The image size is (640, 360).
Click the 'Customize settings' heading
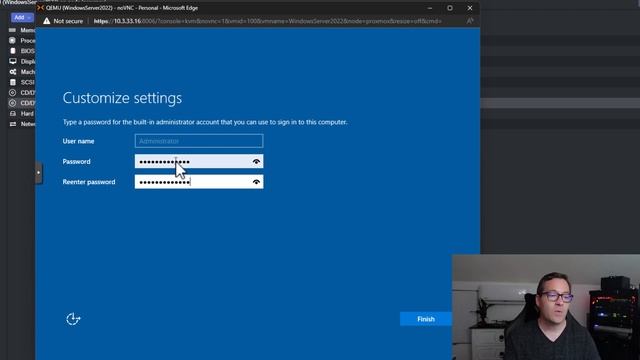tap(122, 98)
